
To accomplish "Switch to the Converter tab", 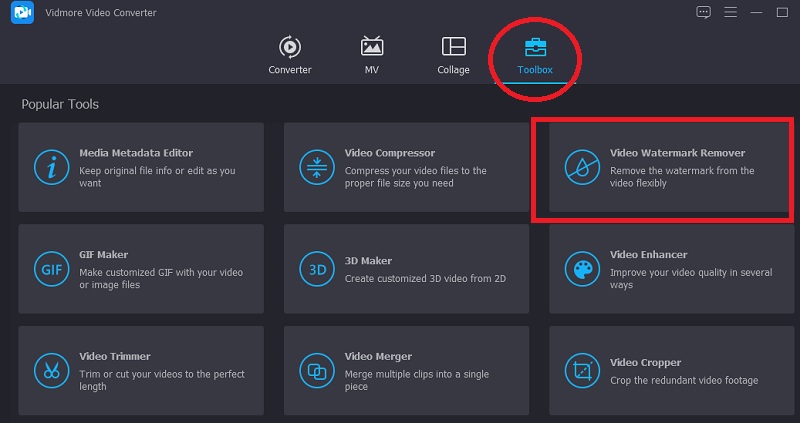I will [290, 55].
